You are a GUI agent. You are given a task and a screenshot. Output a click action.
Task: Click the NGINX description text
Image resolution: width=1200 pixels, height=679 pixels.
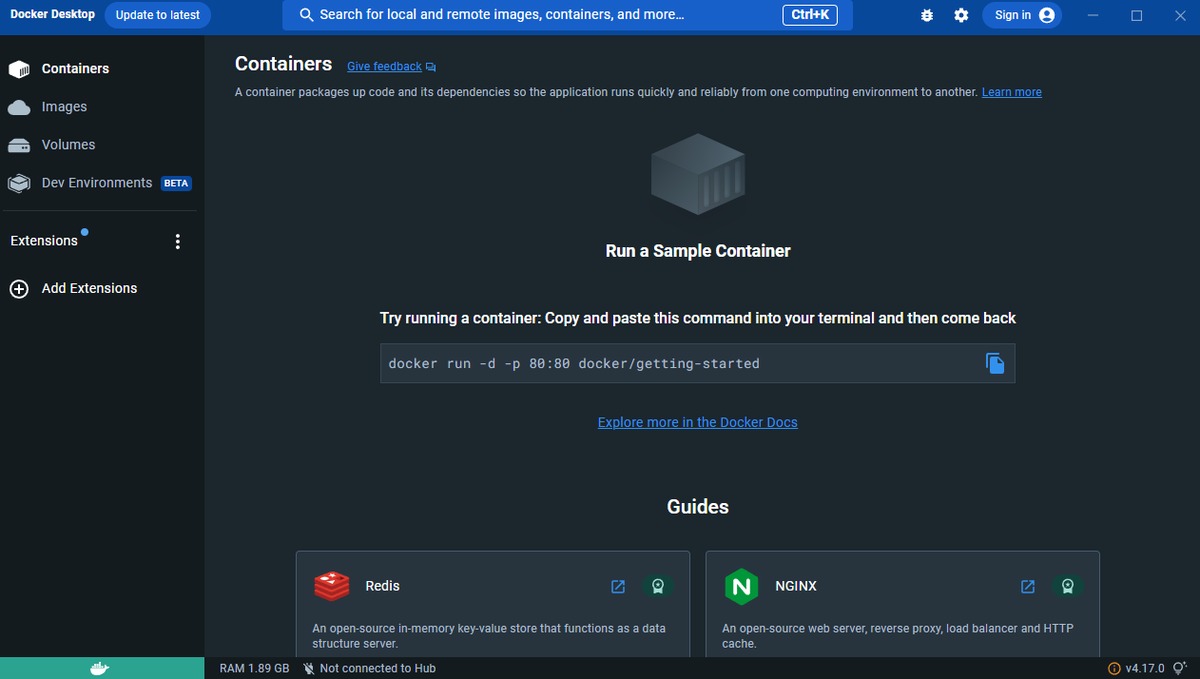[x=898, y=636]
